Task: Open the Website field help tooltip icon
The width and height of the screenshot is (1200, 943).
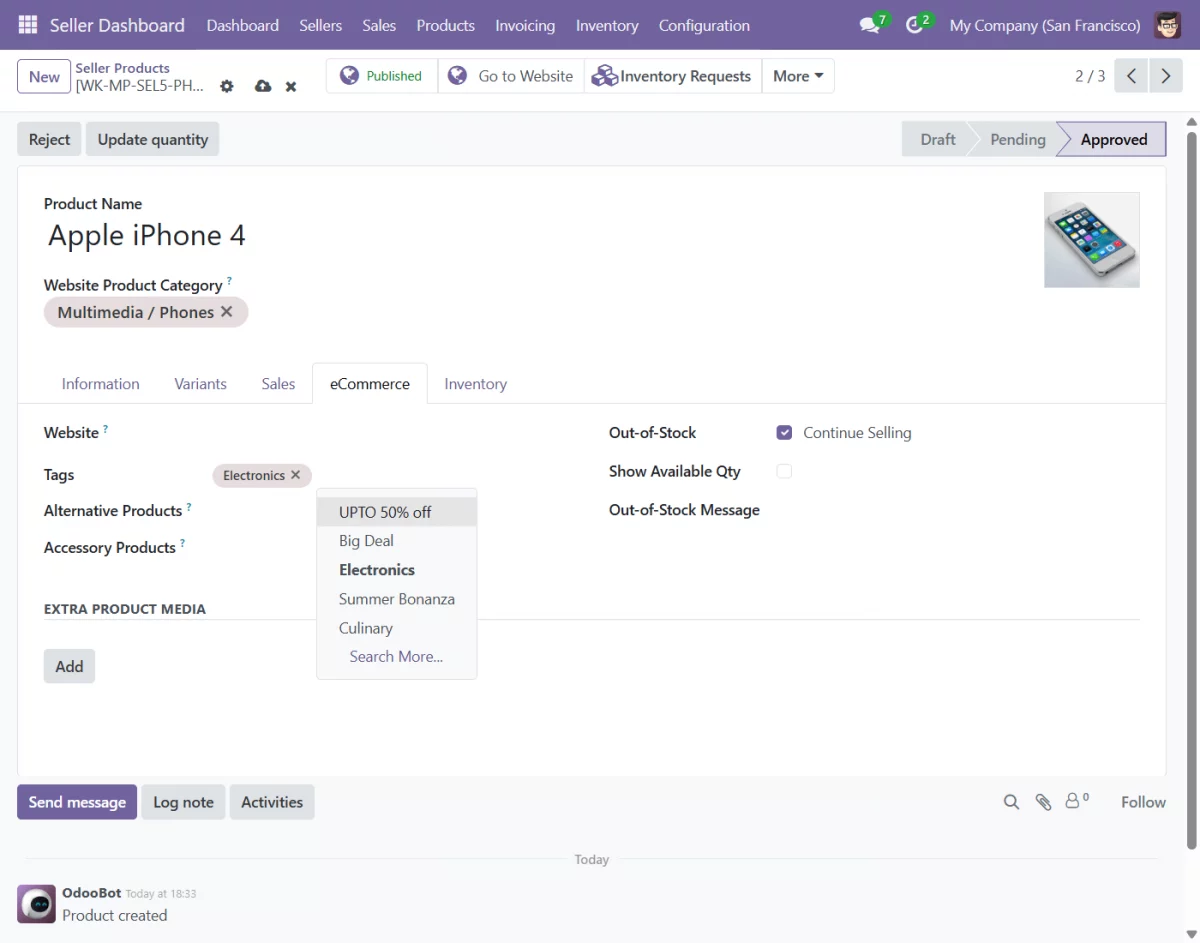Action: tap(105, 429)
